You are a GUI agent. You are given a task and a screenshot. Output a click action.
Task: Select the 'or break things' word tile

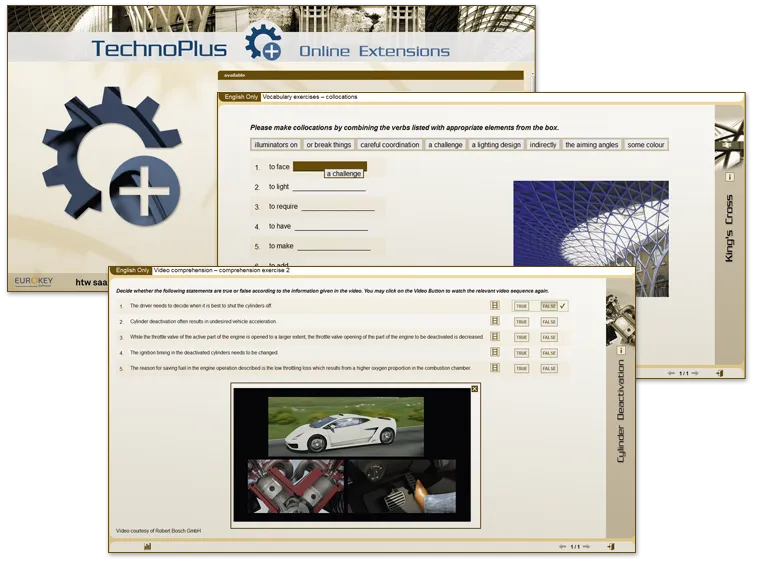[329, 145]
